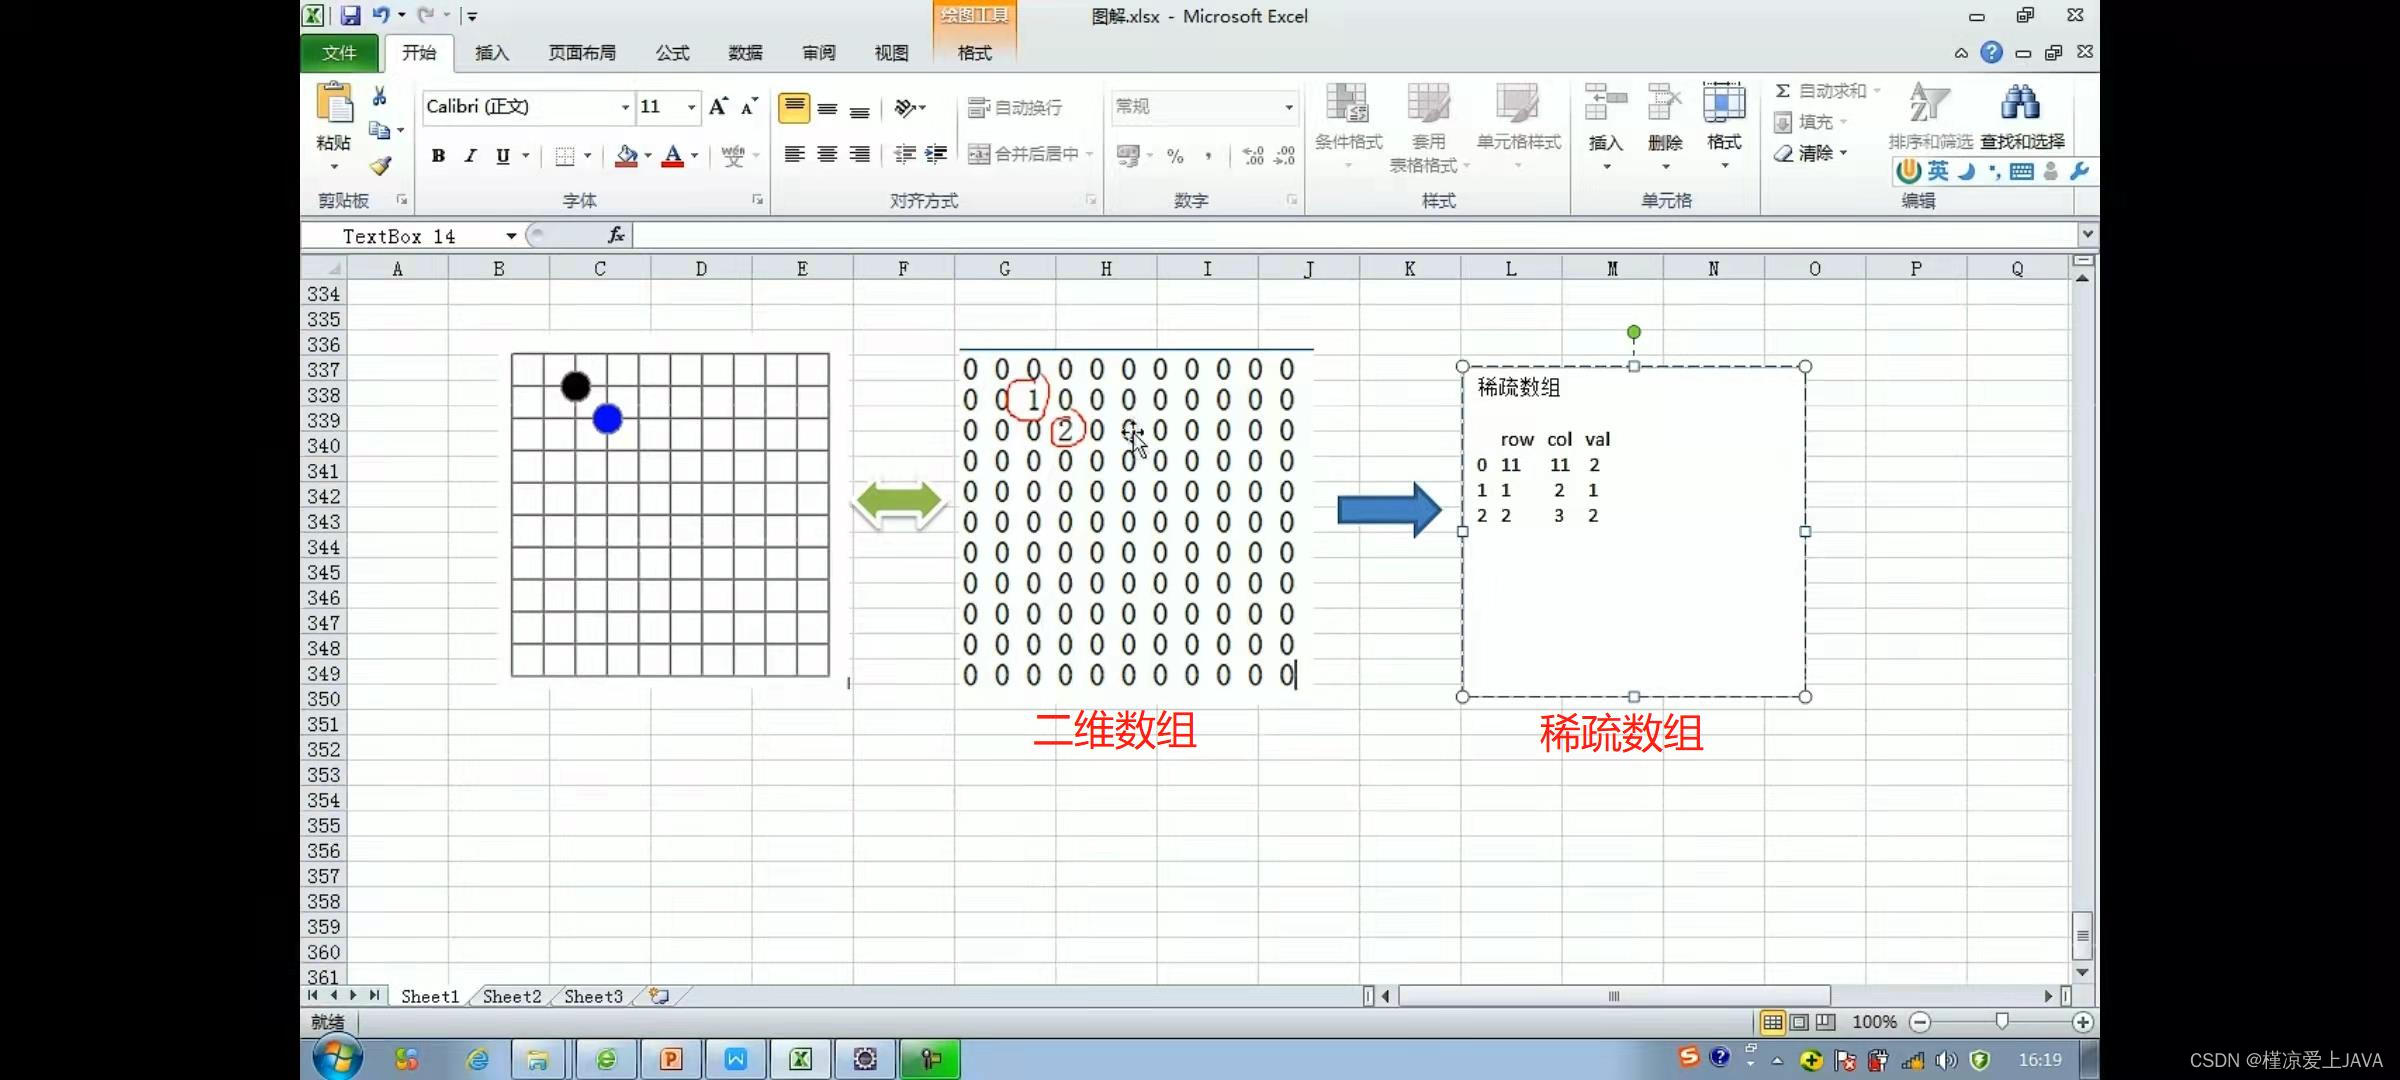The width and height of the screenshot is (2400, 1080).
Task: Click the Cut scissors icon
Action: coord(379,96)
